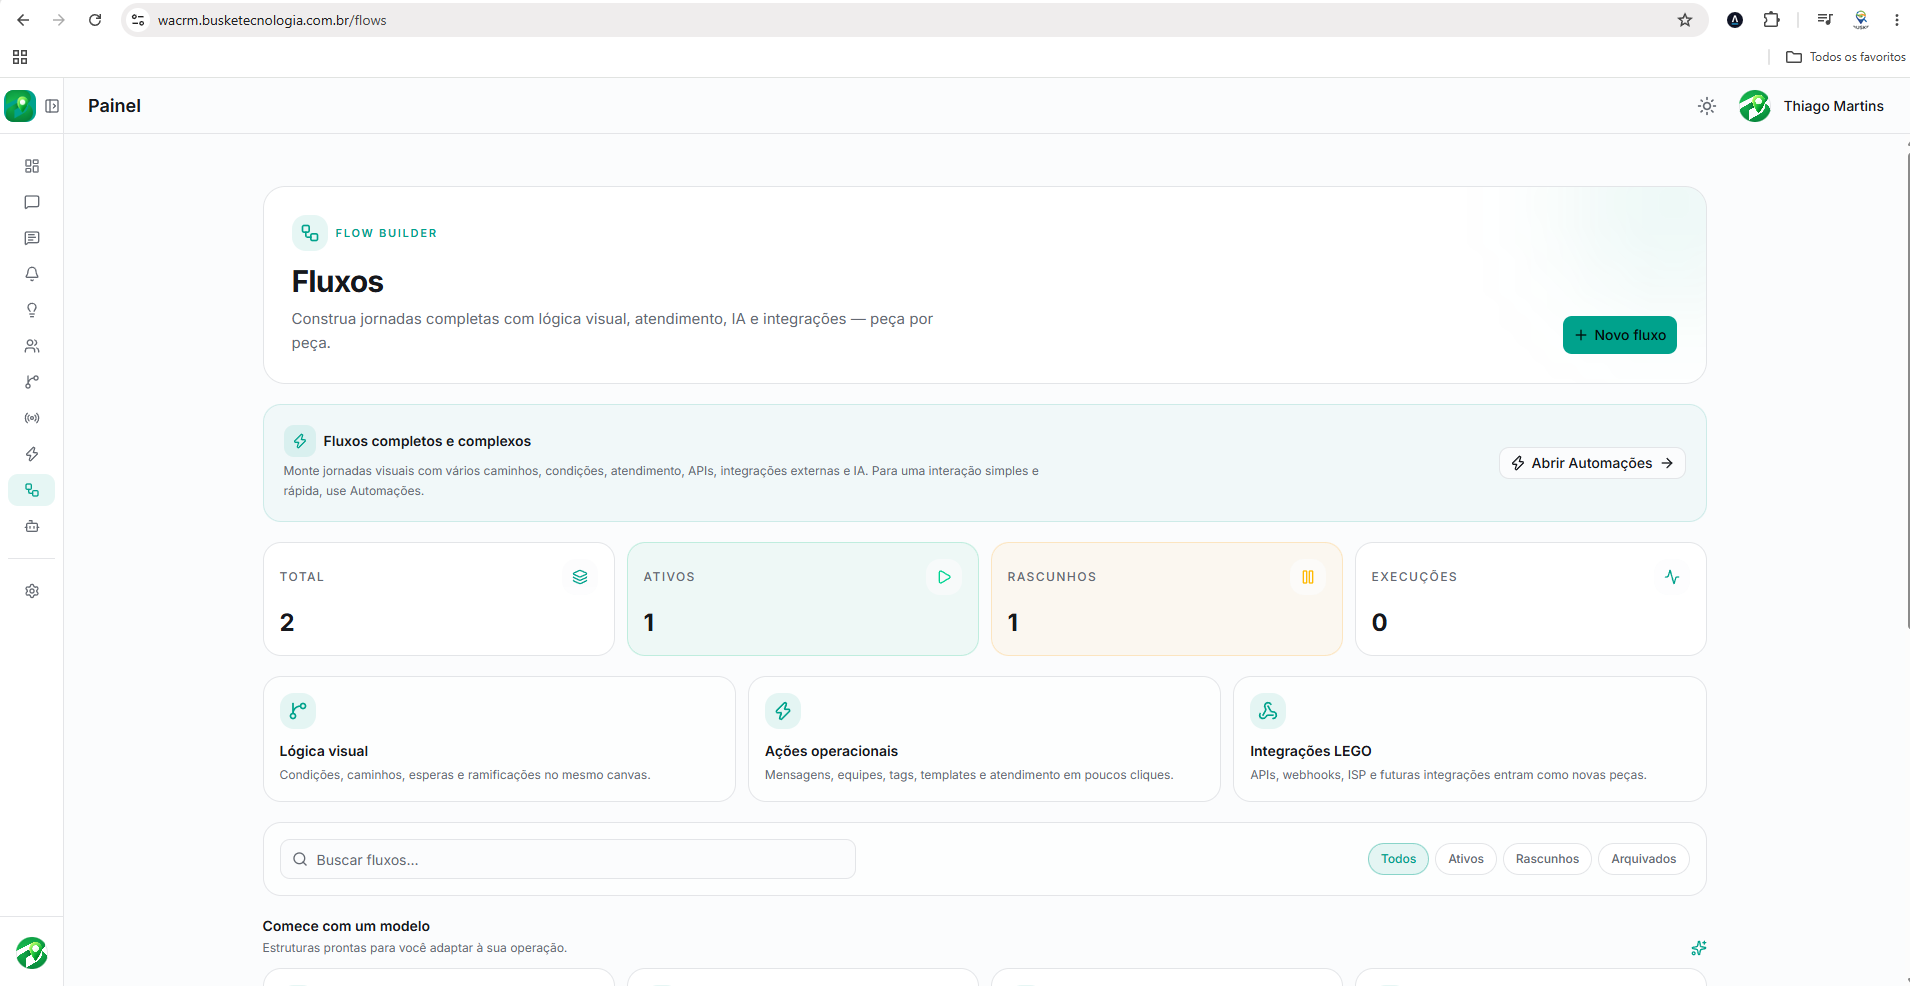Screen dimensions: 1910x986
Task: Click the Lógica visual feature card
Action: click(x=499, y=739)
